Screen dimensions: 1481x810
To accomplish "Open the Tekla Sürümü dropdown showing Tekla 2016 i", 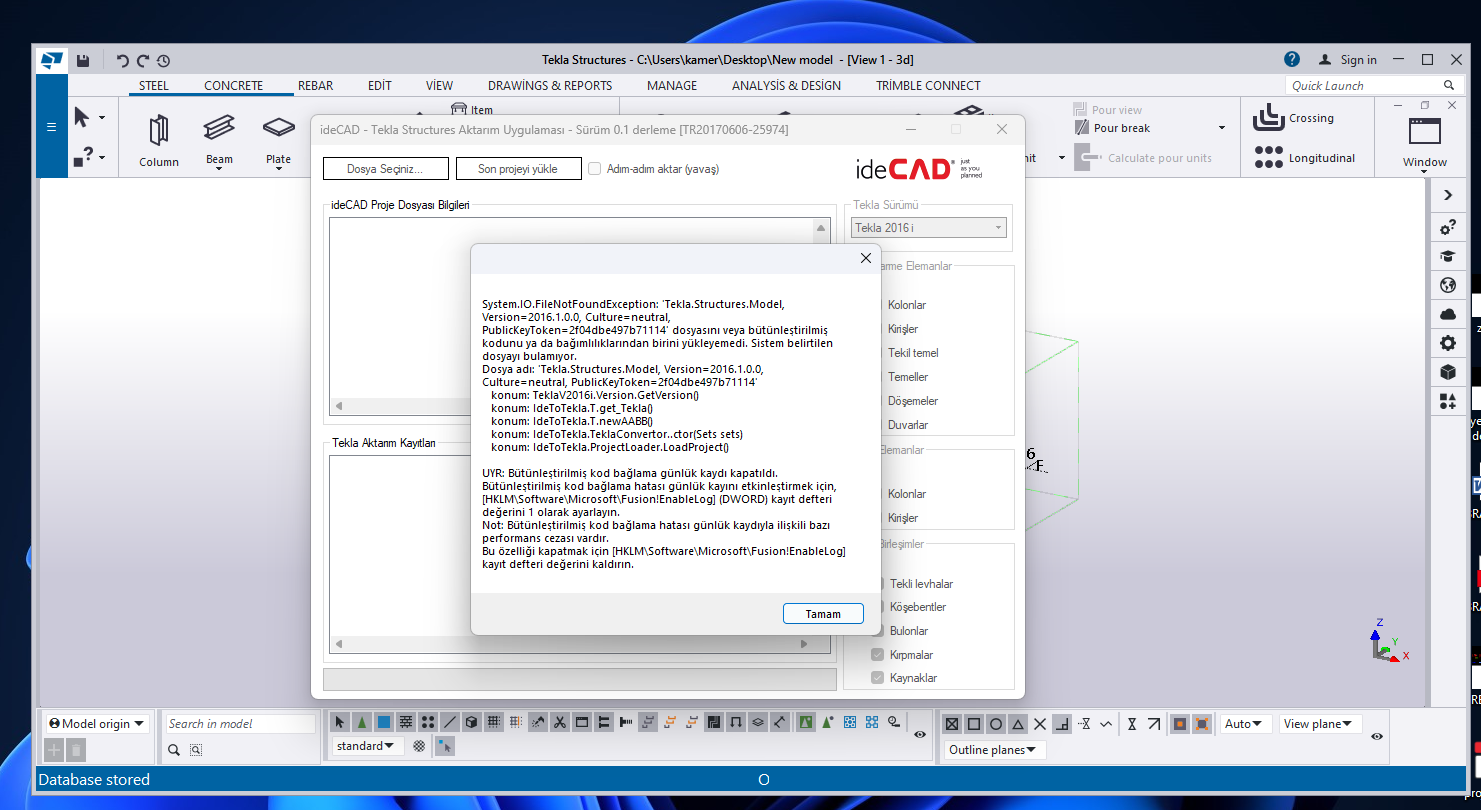I will pyautogui.click(x=928, y=228).
